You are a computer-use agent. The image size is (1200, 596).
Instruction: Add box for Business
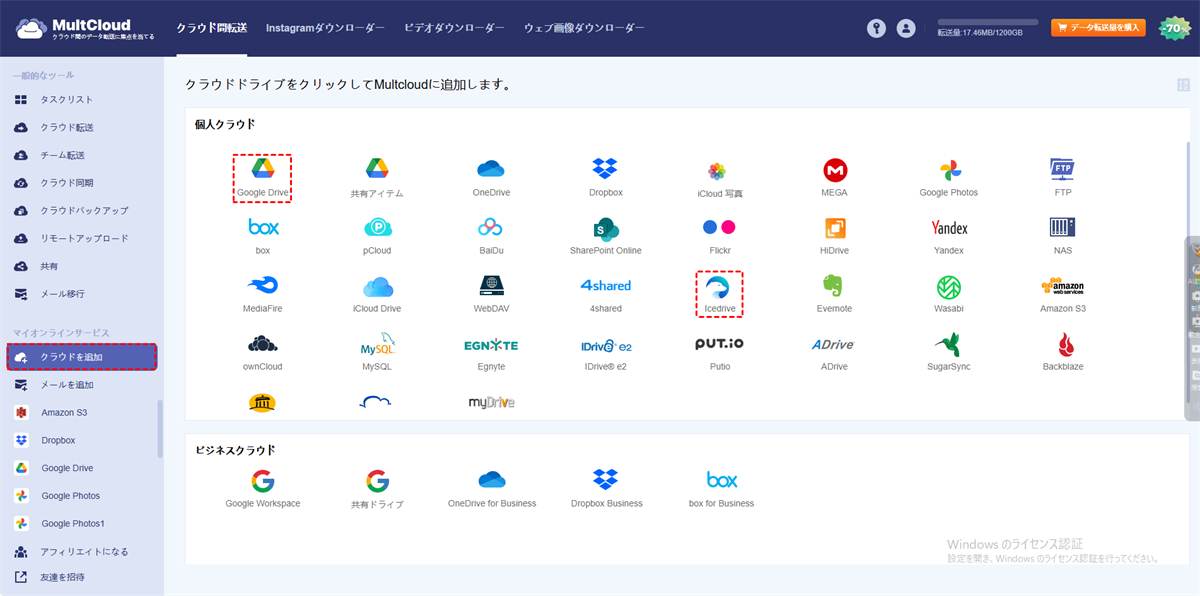pyautogui.click(x=721, y=489)
